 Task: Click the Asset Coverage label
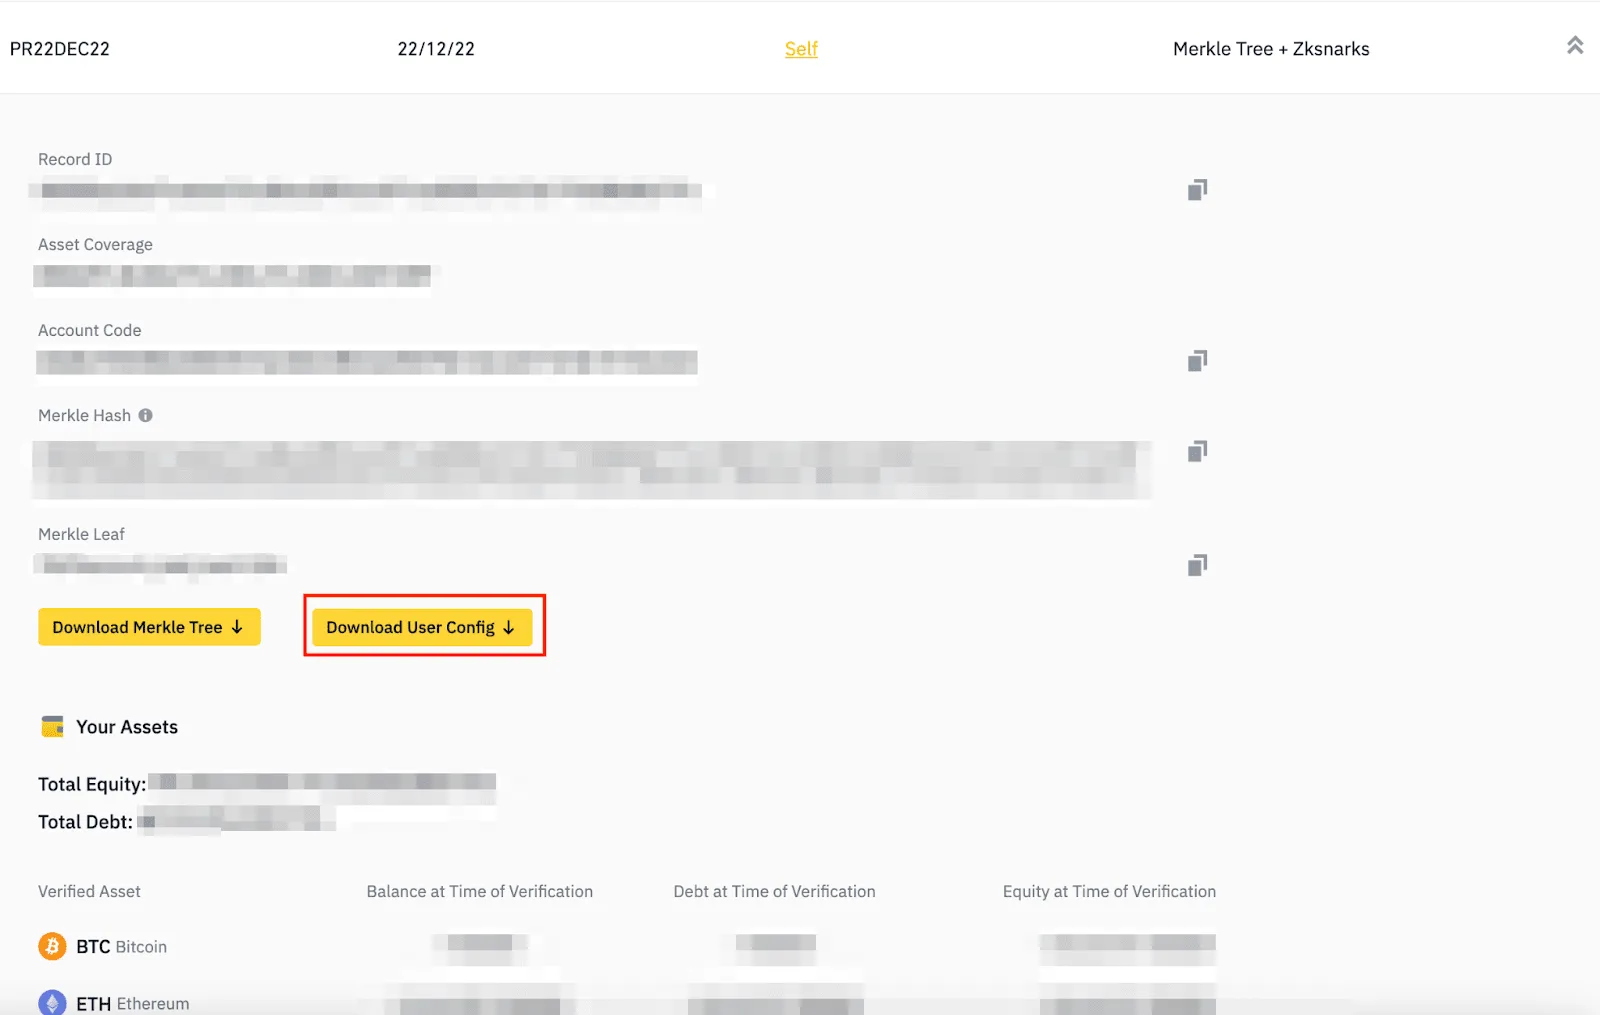coord(95,245)
